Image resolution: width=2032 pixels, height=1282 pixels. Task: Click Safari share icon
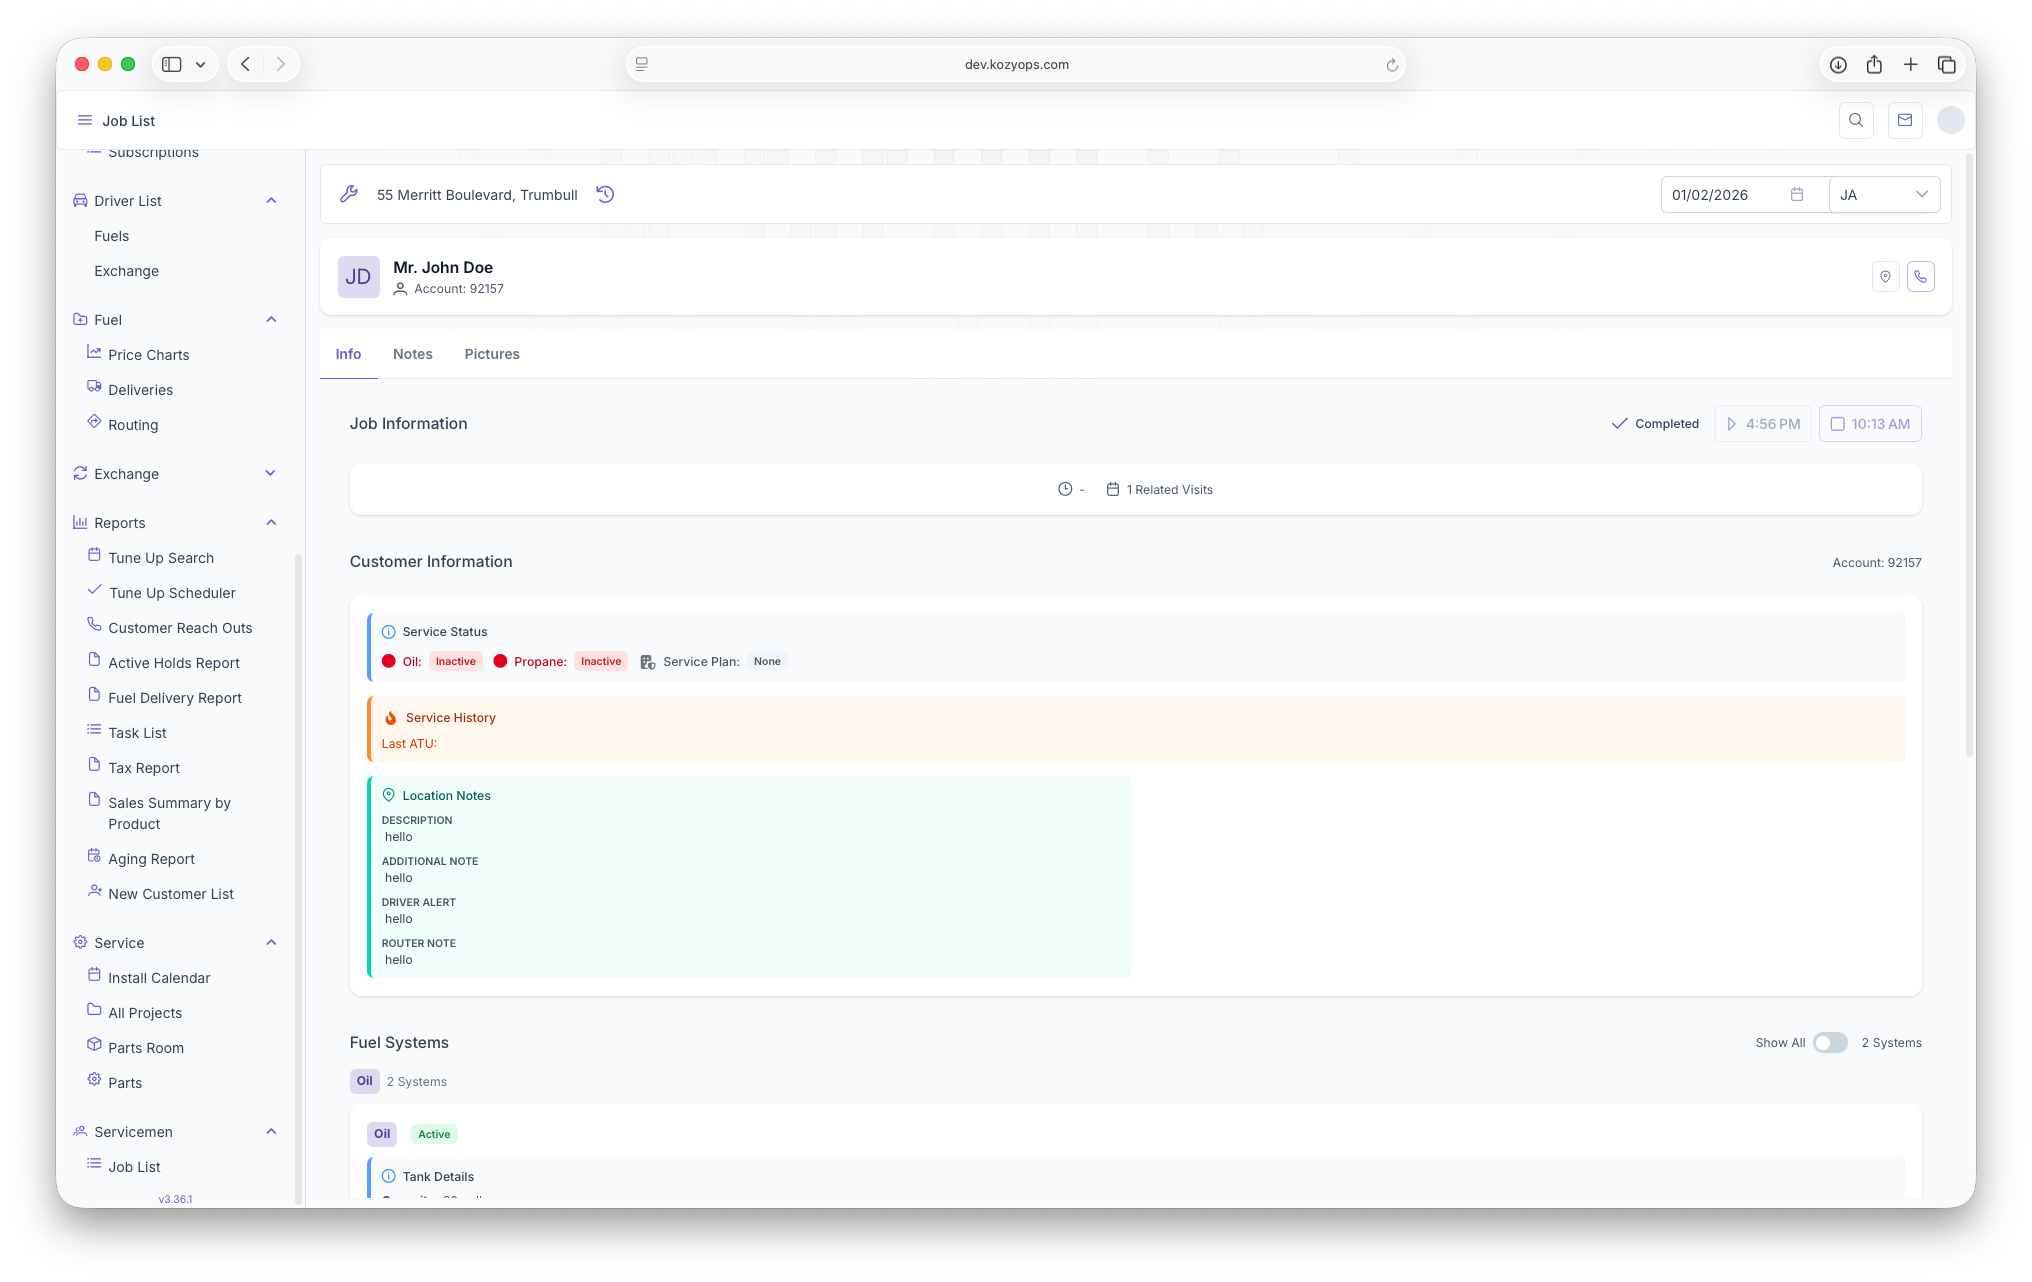point(1874,64)
